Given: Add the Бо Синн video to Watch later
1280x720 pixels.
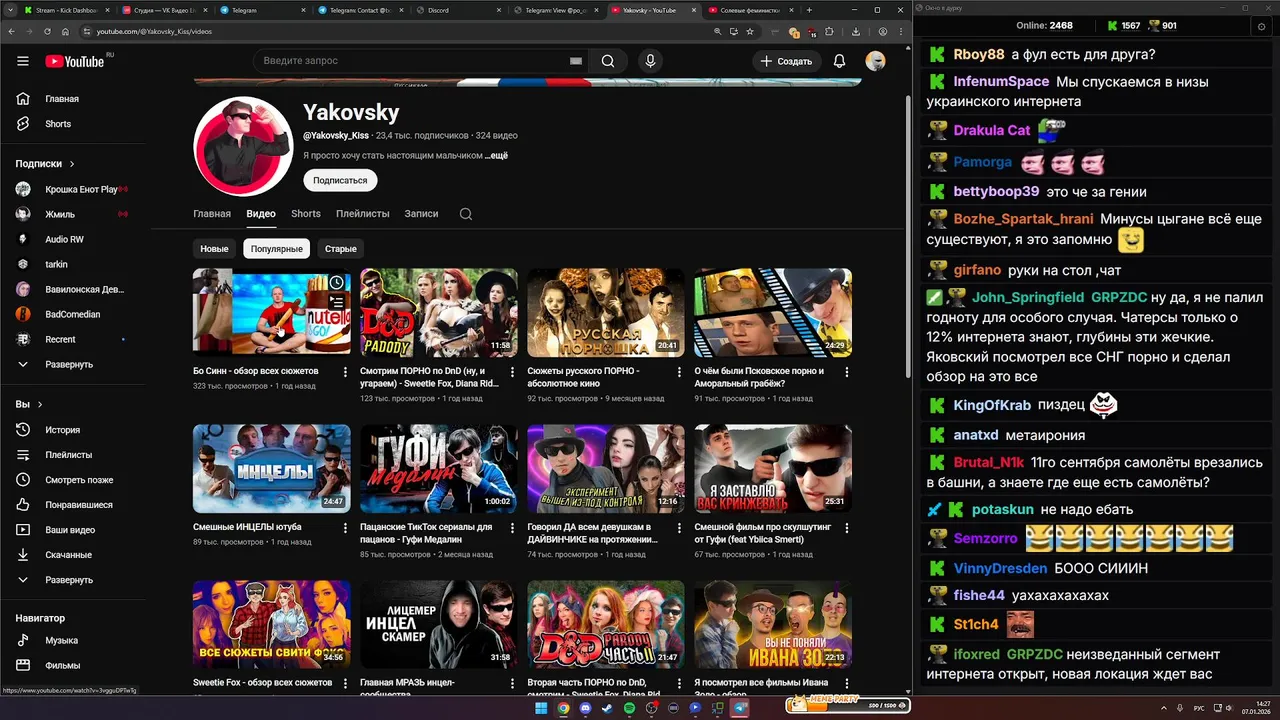Looking at the screenshot, I should 337,283.
